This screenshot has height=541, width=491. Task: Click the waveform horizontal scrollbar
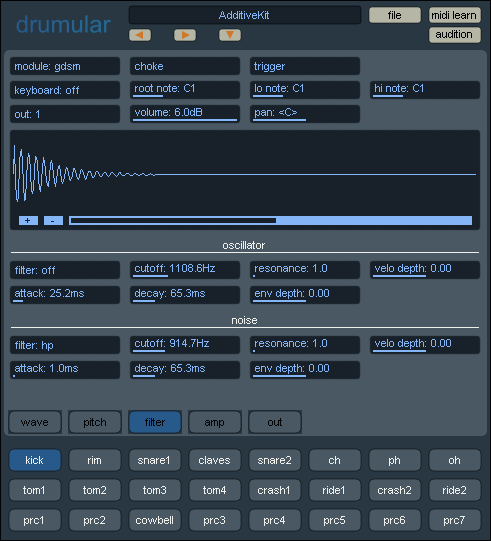tap(271, 220)
